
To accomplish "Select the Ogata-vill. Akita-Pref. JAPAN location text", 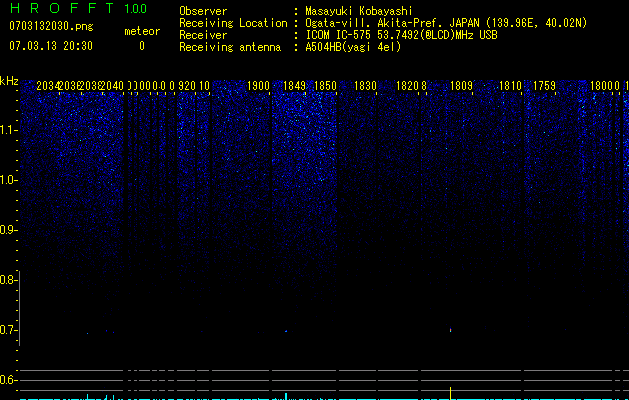I will [446, 23].
